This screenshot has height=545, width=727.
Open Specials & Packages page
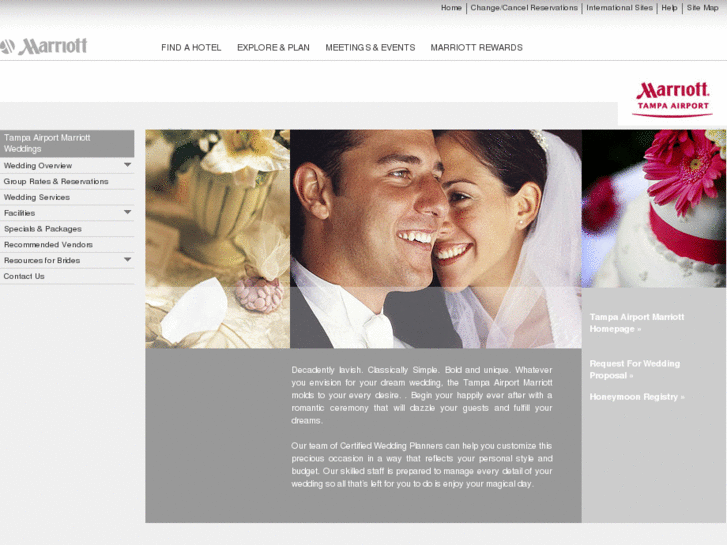pyautogui.click(x=43, y=229)
